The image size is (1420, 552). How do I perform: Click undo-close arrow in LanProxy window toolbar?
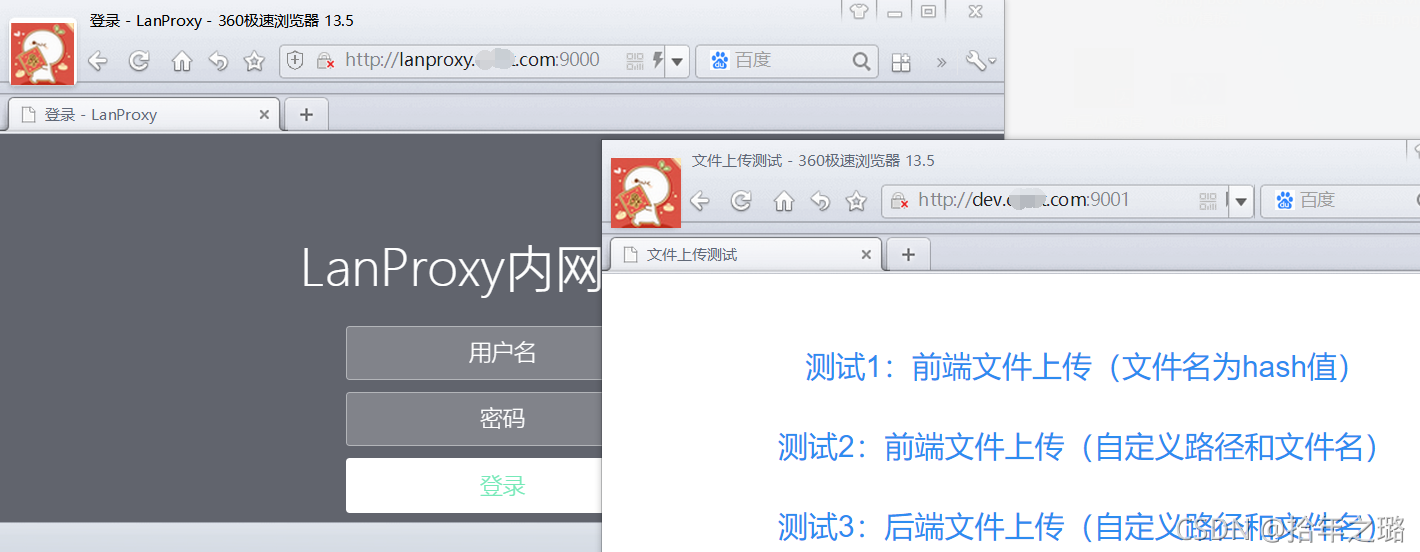pos(218,61)
